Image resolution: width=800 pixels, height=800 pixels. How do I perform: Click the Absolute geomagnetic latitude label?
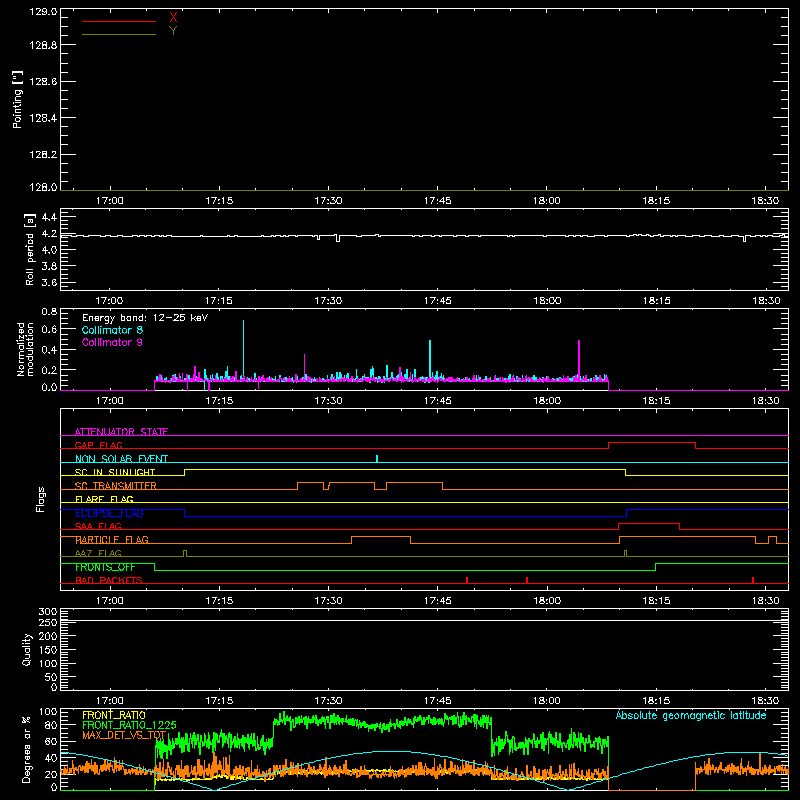[x=691, y=716]
